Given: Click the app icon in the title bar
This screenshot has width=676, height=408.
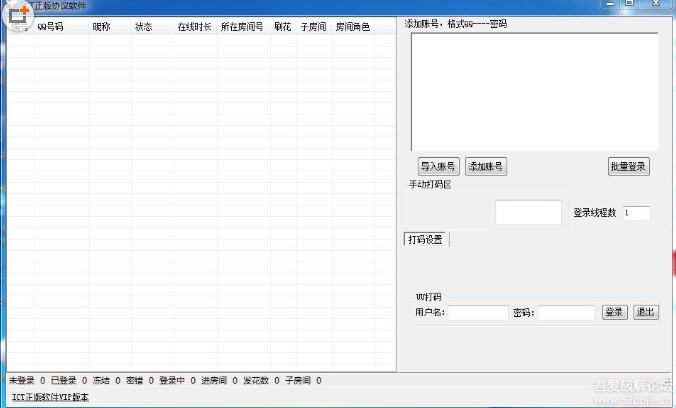Looking at the screenshot, I should point(16,14).
